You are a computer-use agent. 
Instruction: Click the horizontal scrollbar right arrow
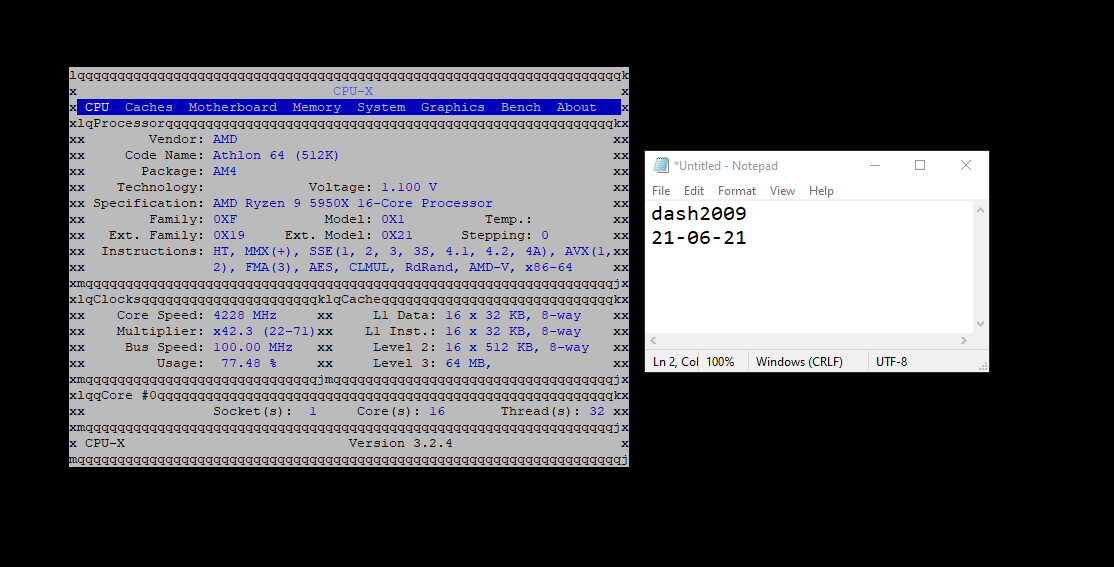click(964, 341)
